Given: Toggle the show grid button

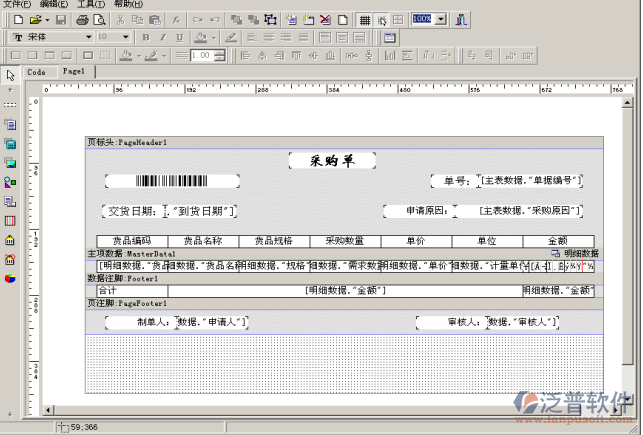Looking at the screenshot, I should pyautogui.click(x=365, y=19).
